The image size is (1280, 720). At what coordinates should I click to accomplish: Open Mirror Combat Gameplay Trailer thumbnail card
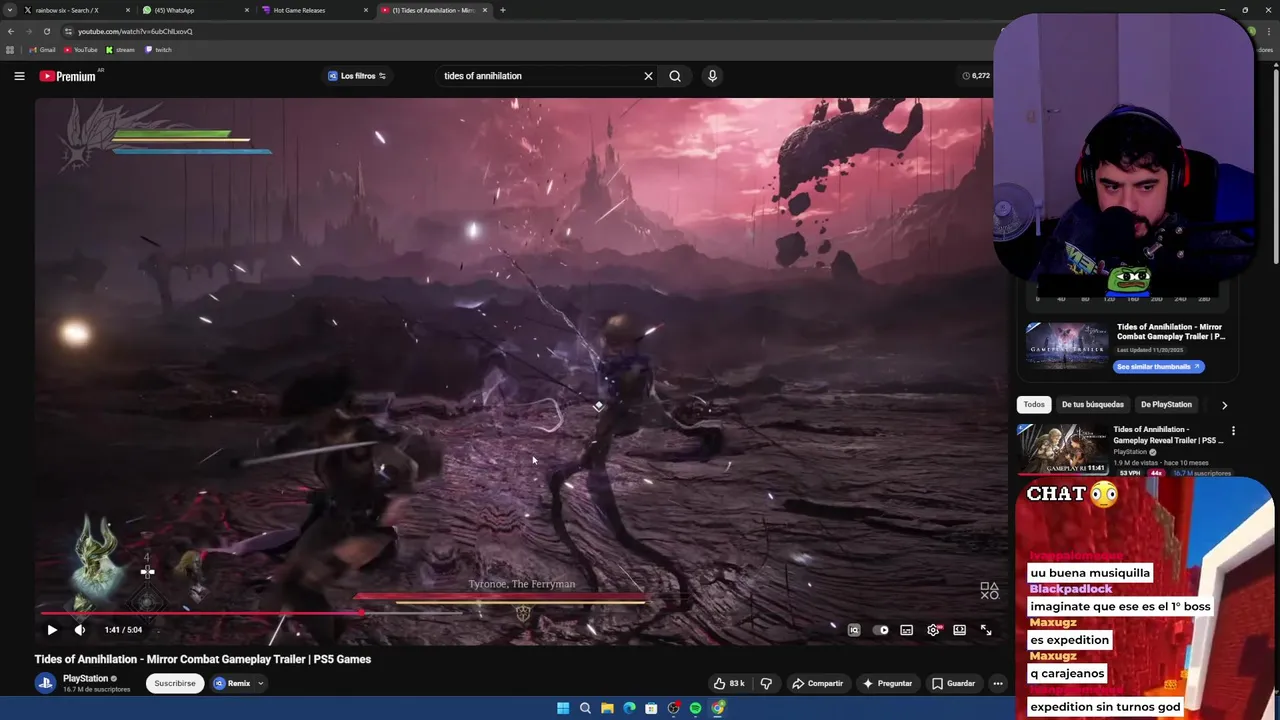(1067, 346)
